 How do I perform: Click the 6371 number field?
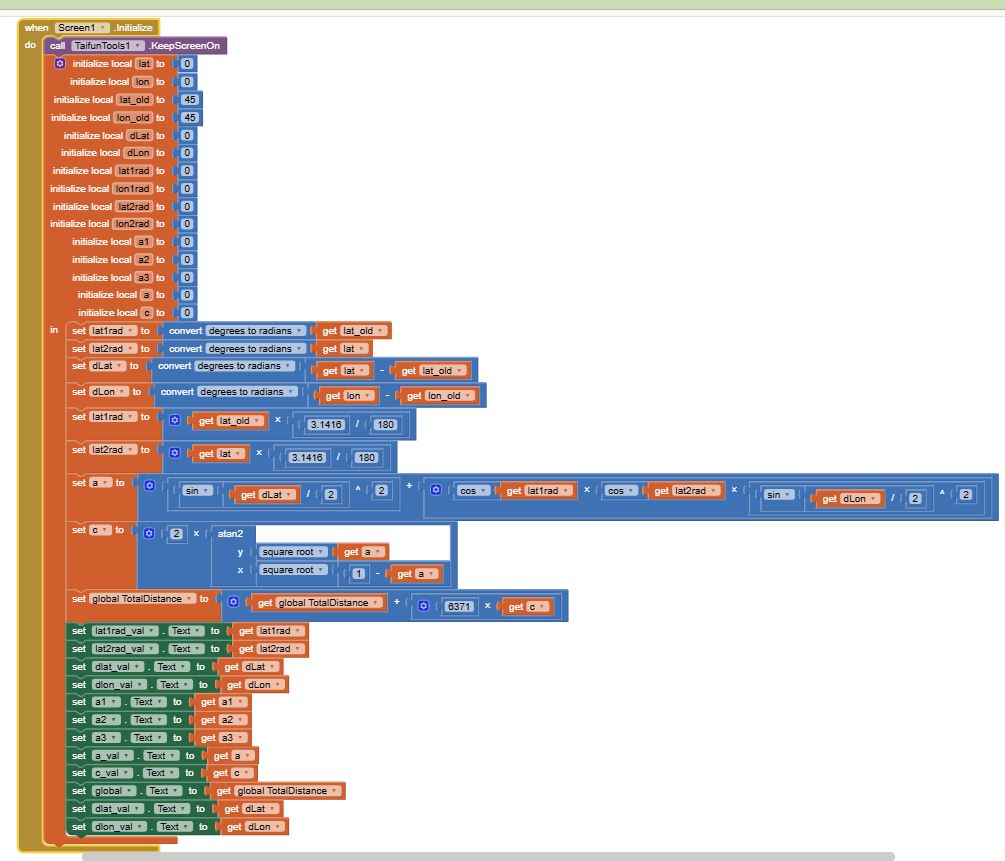[x=460, y=607]
